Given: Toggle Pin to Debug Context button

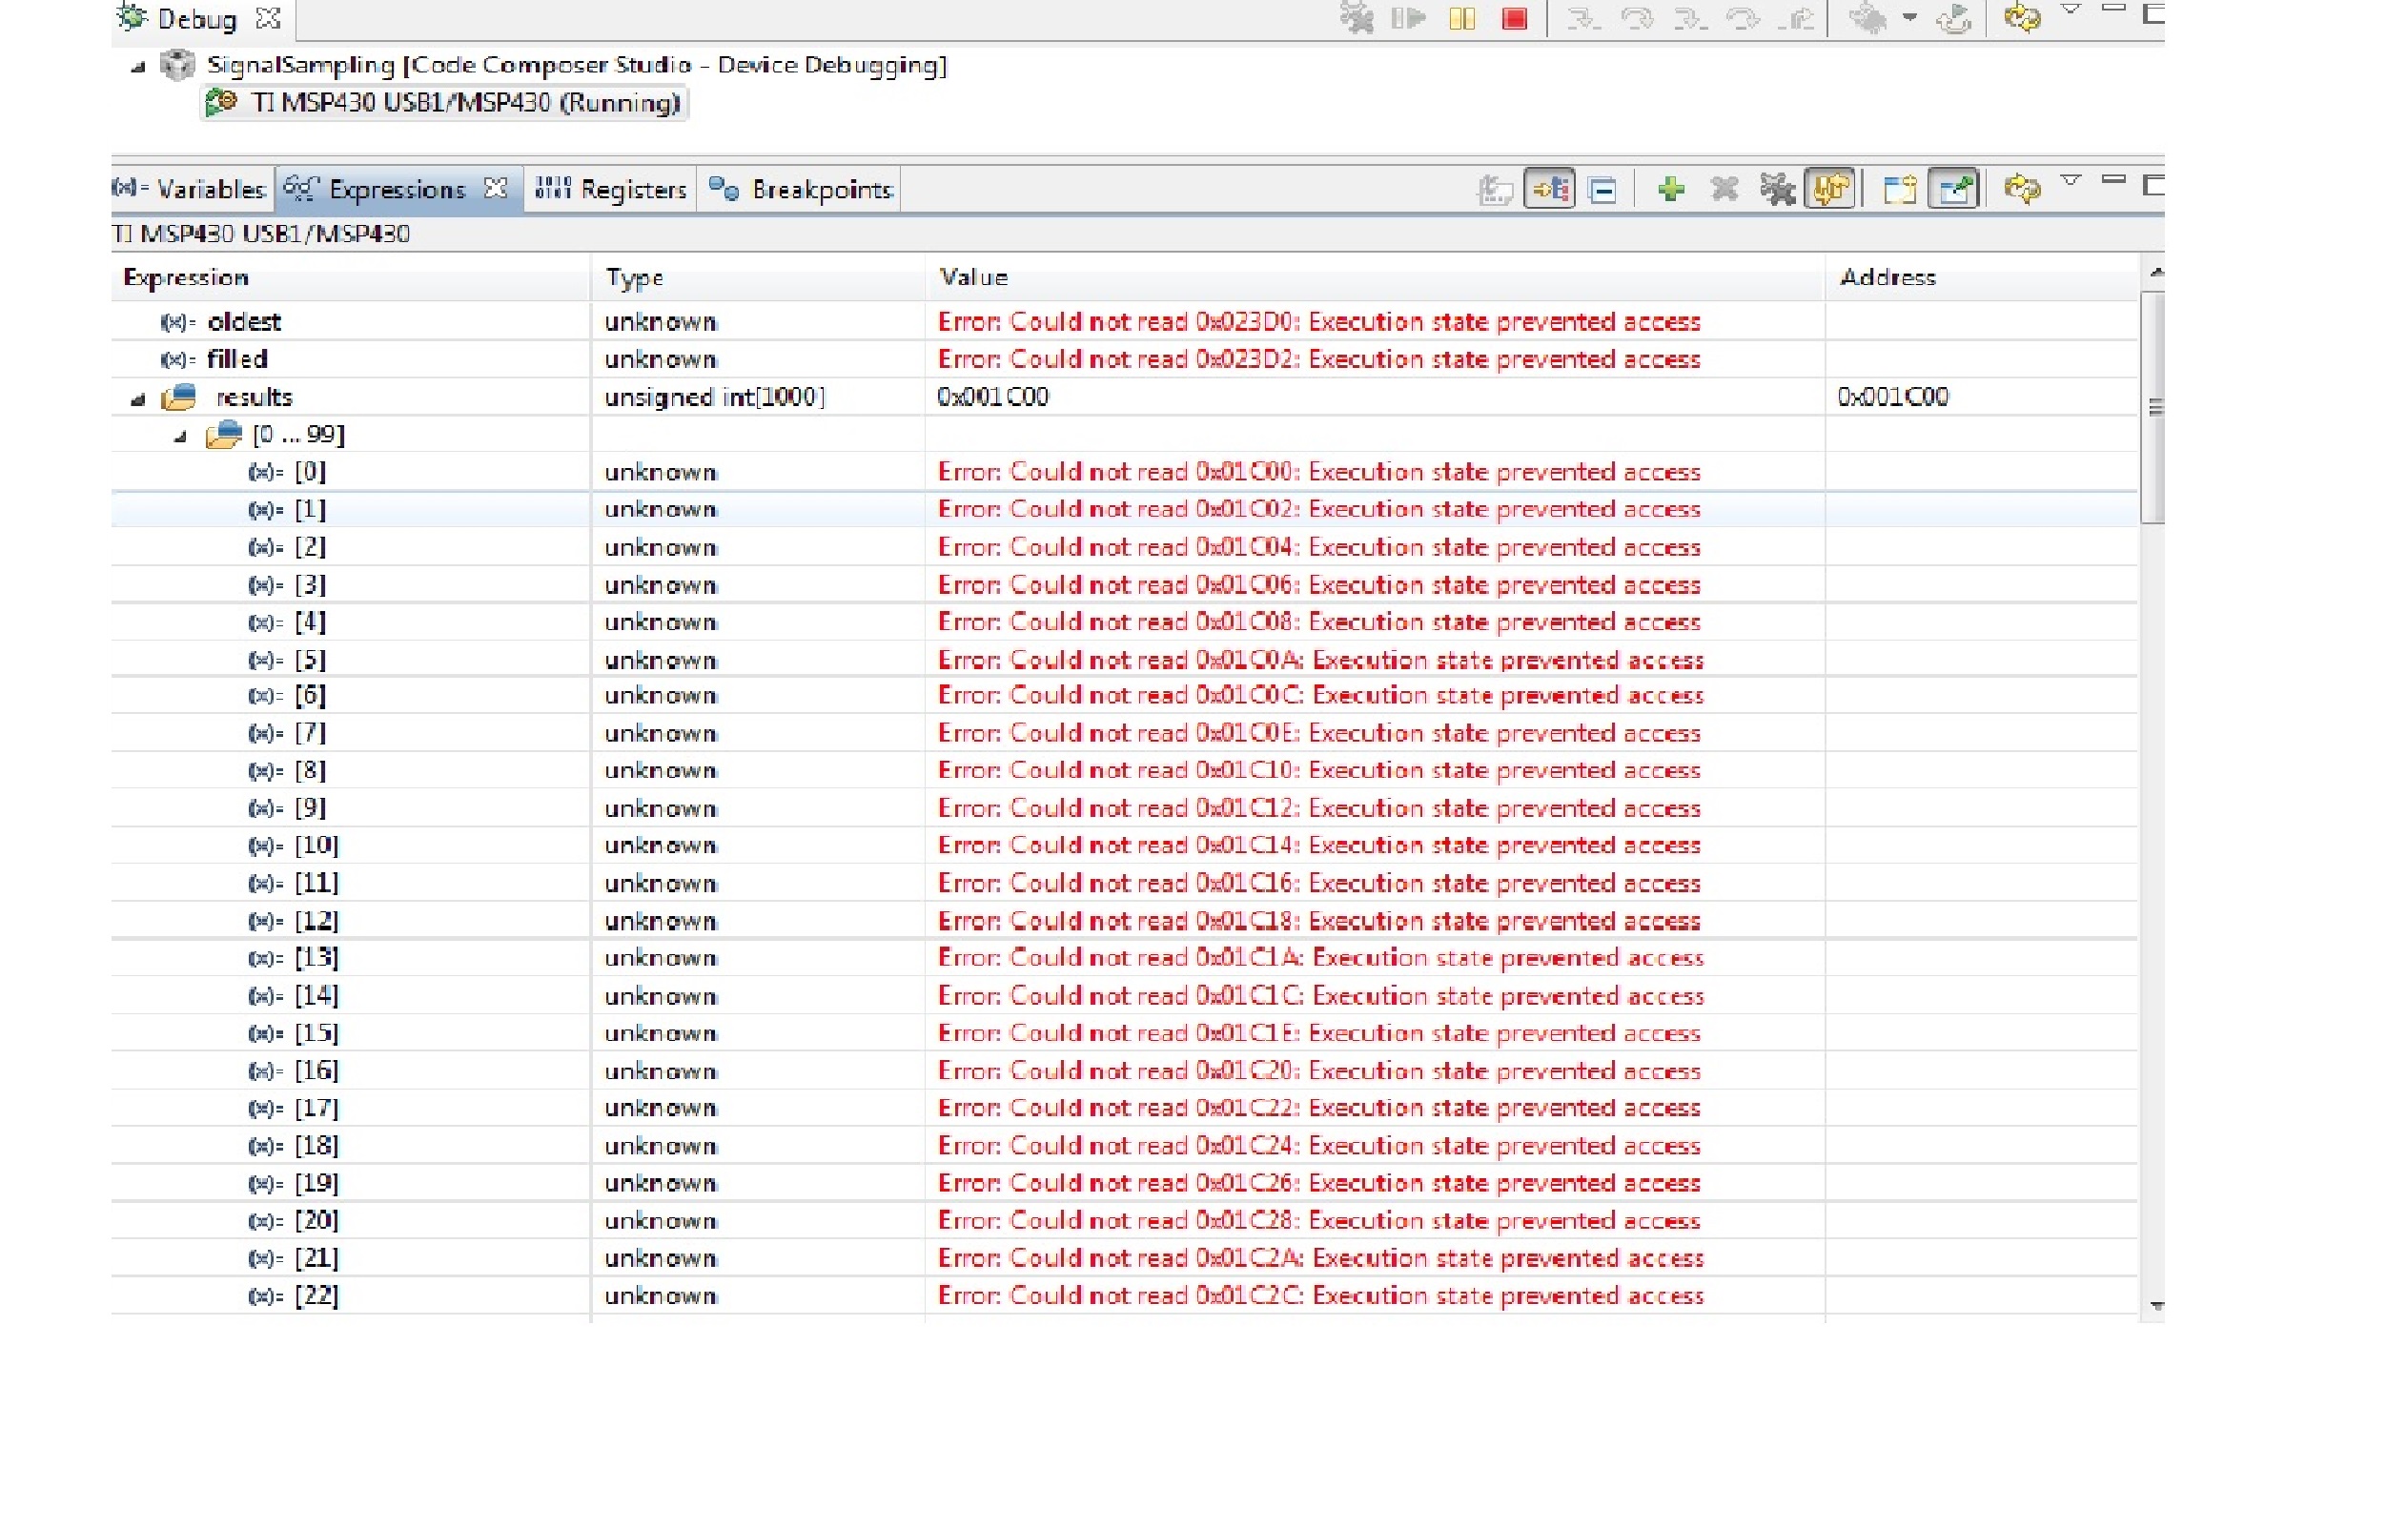Looking at the screenshot, I should coord(1953,189).
